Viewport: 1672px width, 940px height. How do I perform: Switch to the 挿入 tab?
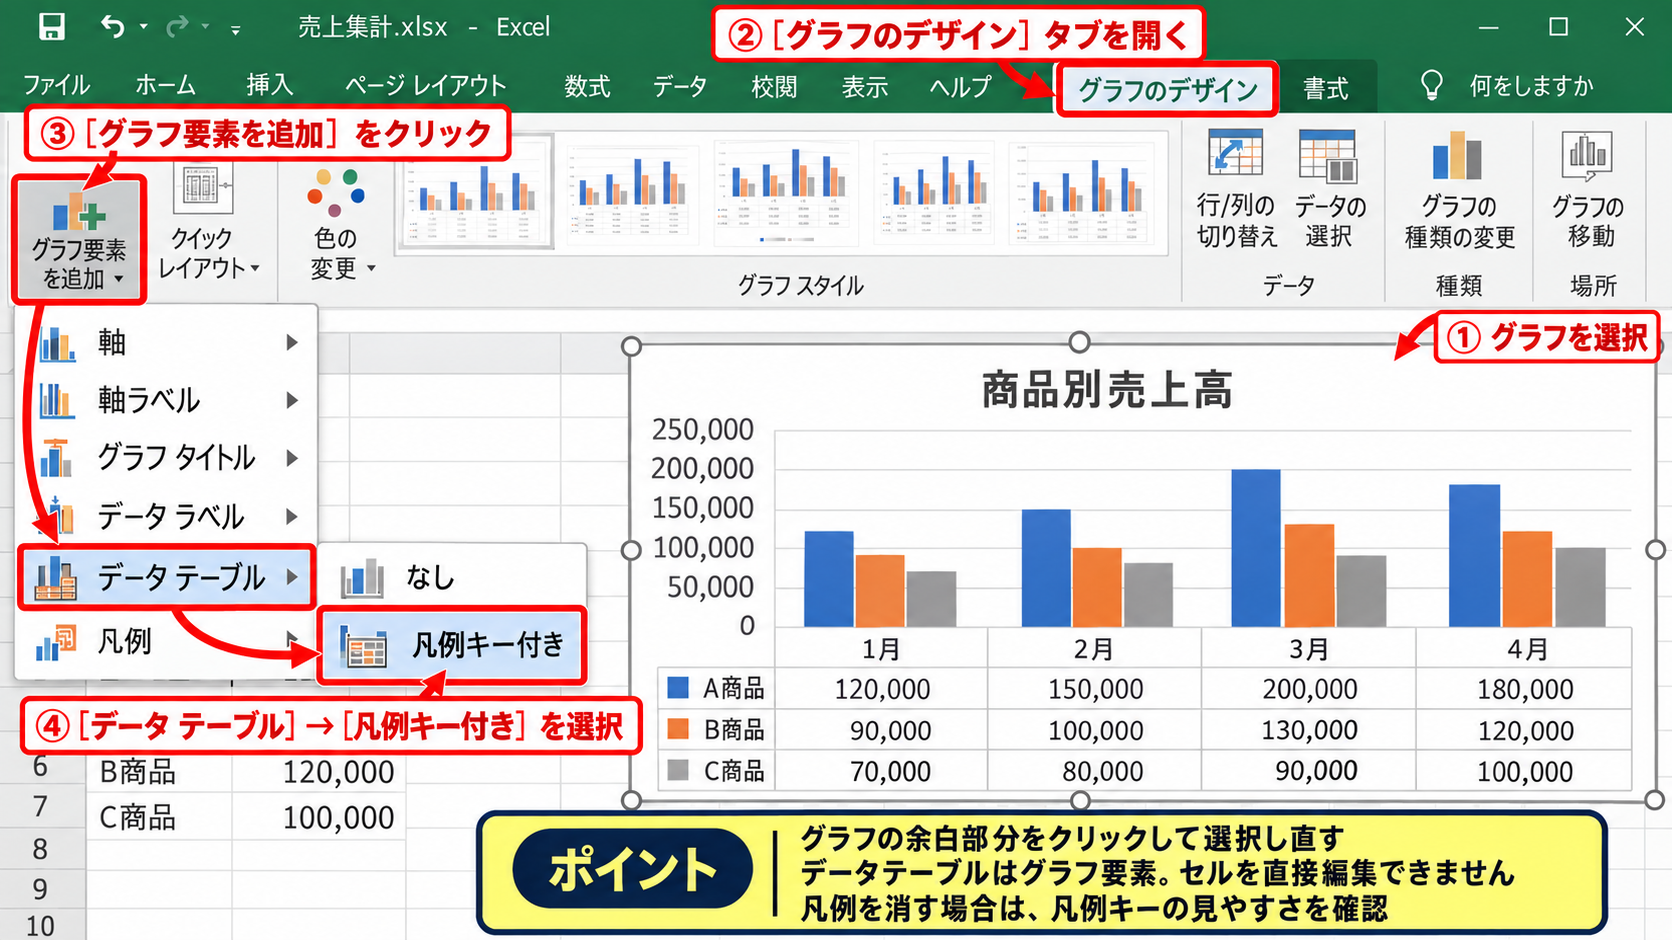270,86
